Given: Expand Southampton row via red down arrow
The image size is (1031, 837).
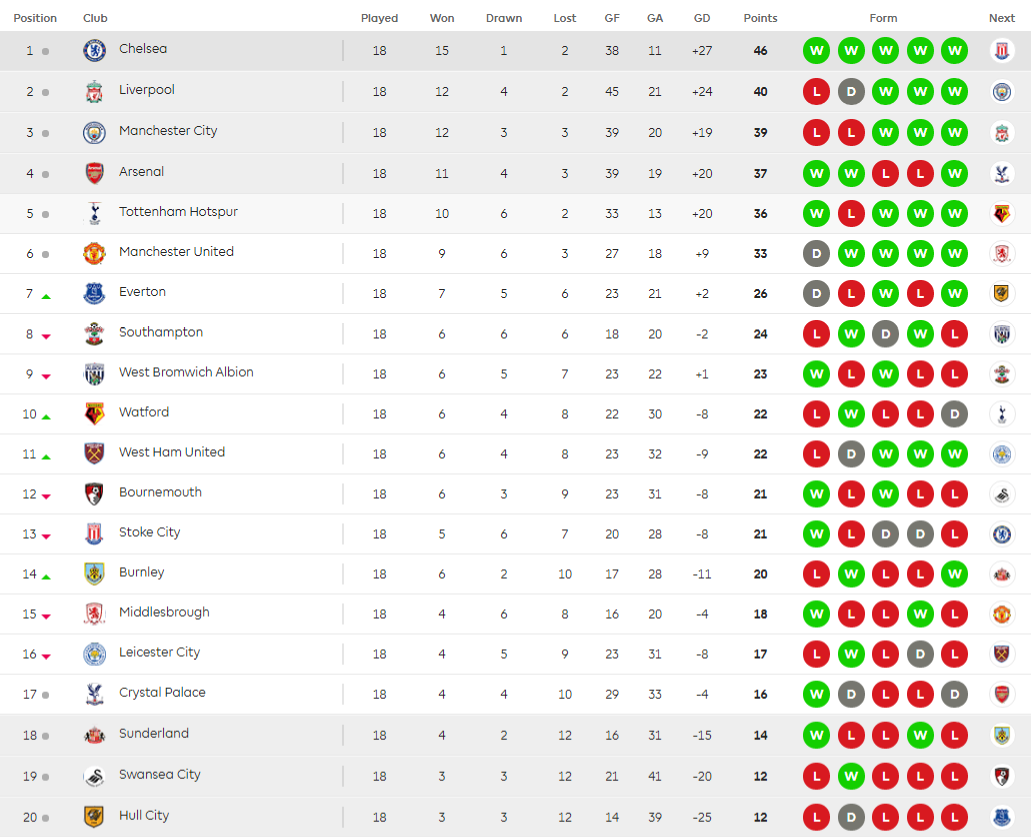Looking at the screenshot, I should coord(46,336).
